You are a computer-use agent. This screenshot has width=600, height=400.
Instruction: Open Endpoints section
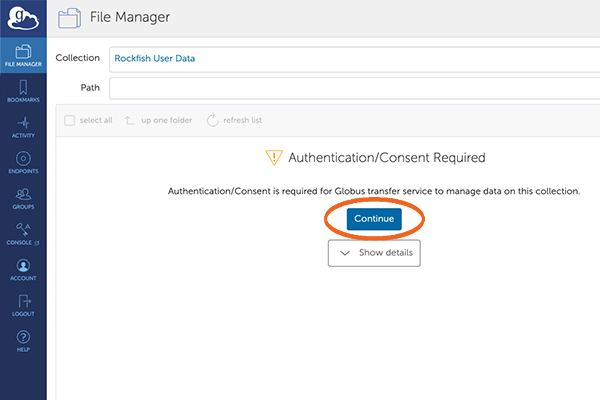(23, 163)
